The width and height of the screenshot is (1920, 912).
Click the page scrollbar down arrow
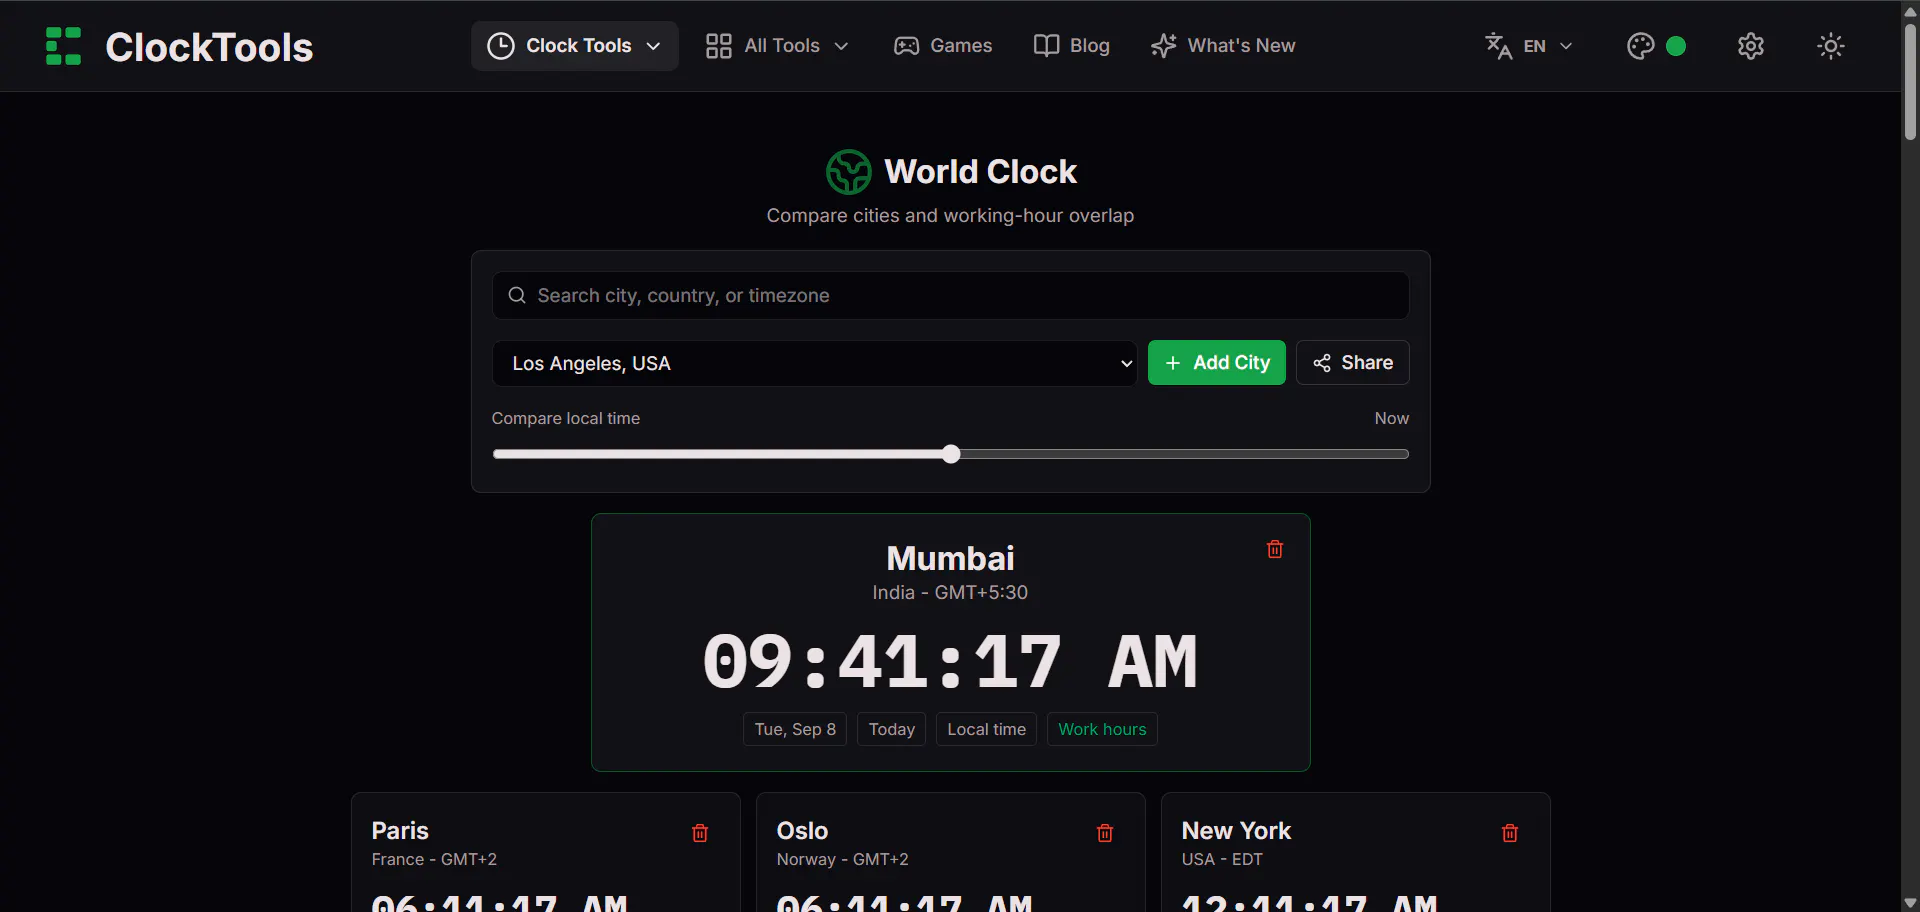[x=1910, y=902]
